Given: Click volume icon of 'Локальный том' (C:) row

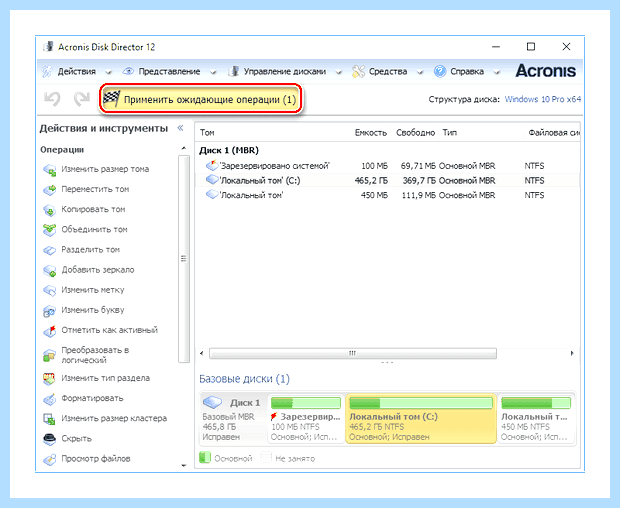Looking at the screenshot, I should (x=212, y=180).
